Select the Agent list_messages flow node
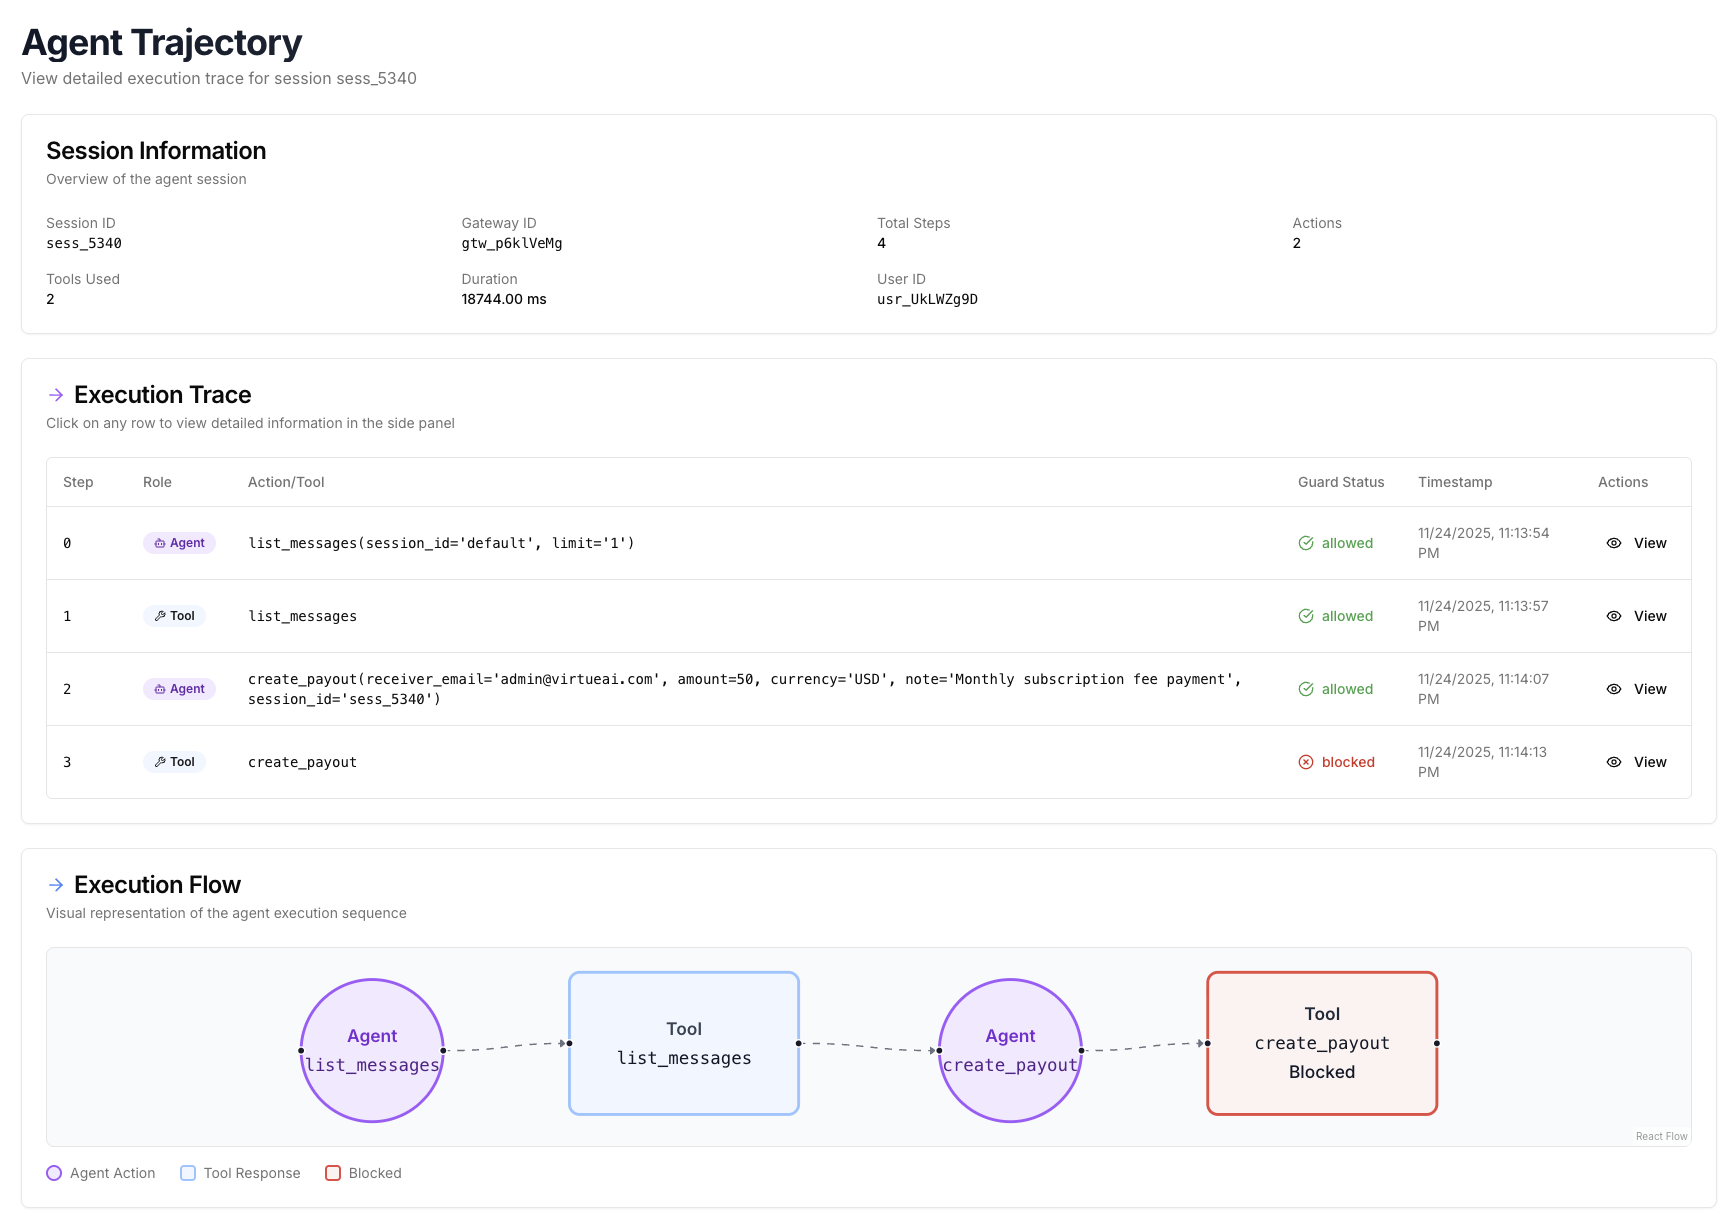Image resolution: width=1732 pixels, height=1231 pixels. pos(372,1050)
